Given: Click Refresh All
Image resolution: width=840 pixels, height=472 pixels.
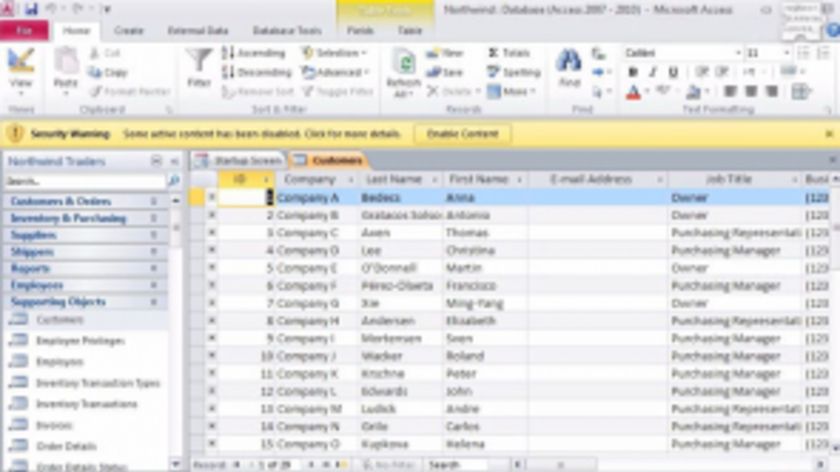Looking at the screenshot, I should click(x=403, y=73).
